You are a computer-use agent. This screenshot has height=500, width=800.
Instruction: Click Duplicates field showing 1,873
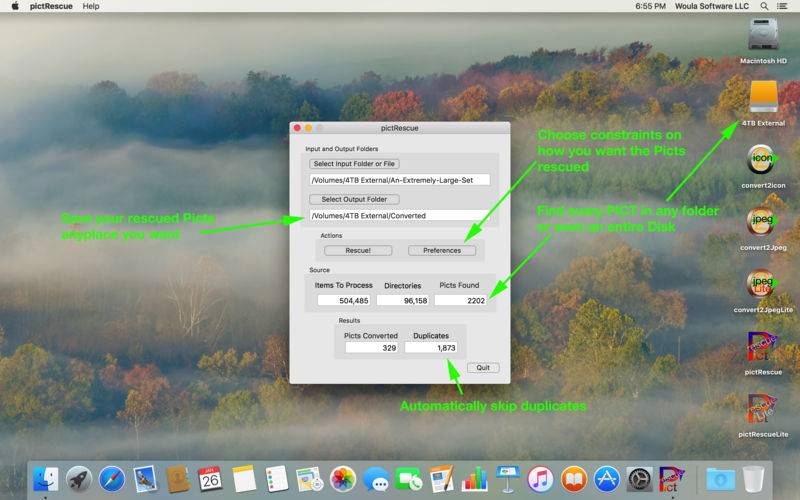[431, 347]
